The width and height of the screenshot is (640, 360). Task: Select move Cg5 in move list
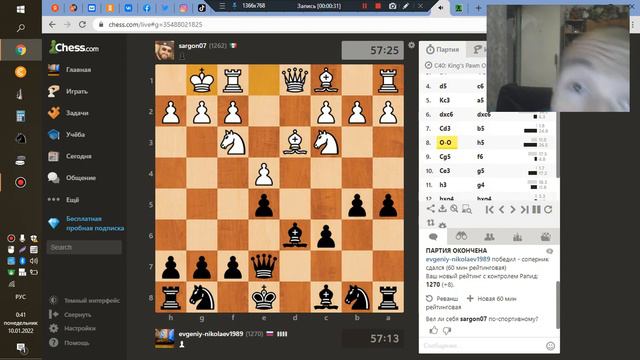[445, 157]
